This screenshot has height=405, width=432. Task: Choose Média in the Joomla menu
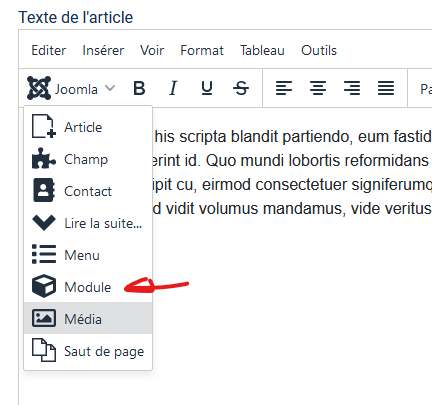click(x=88, y=319)
